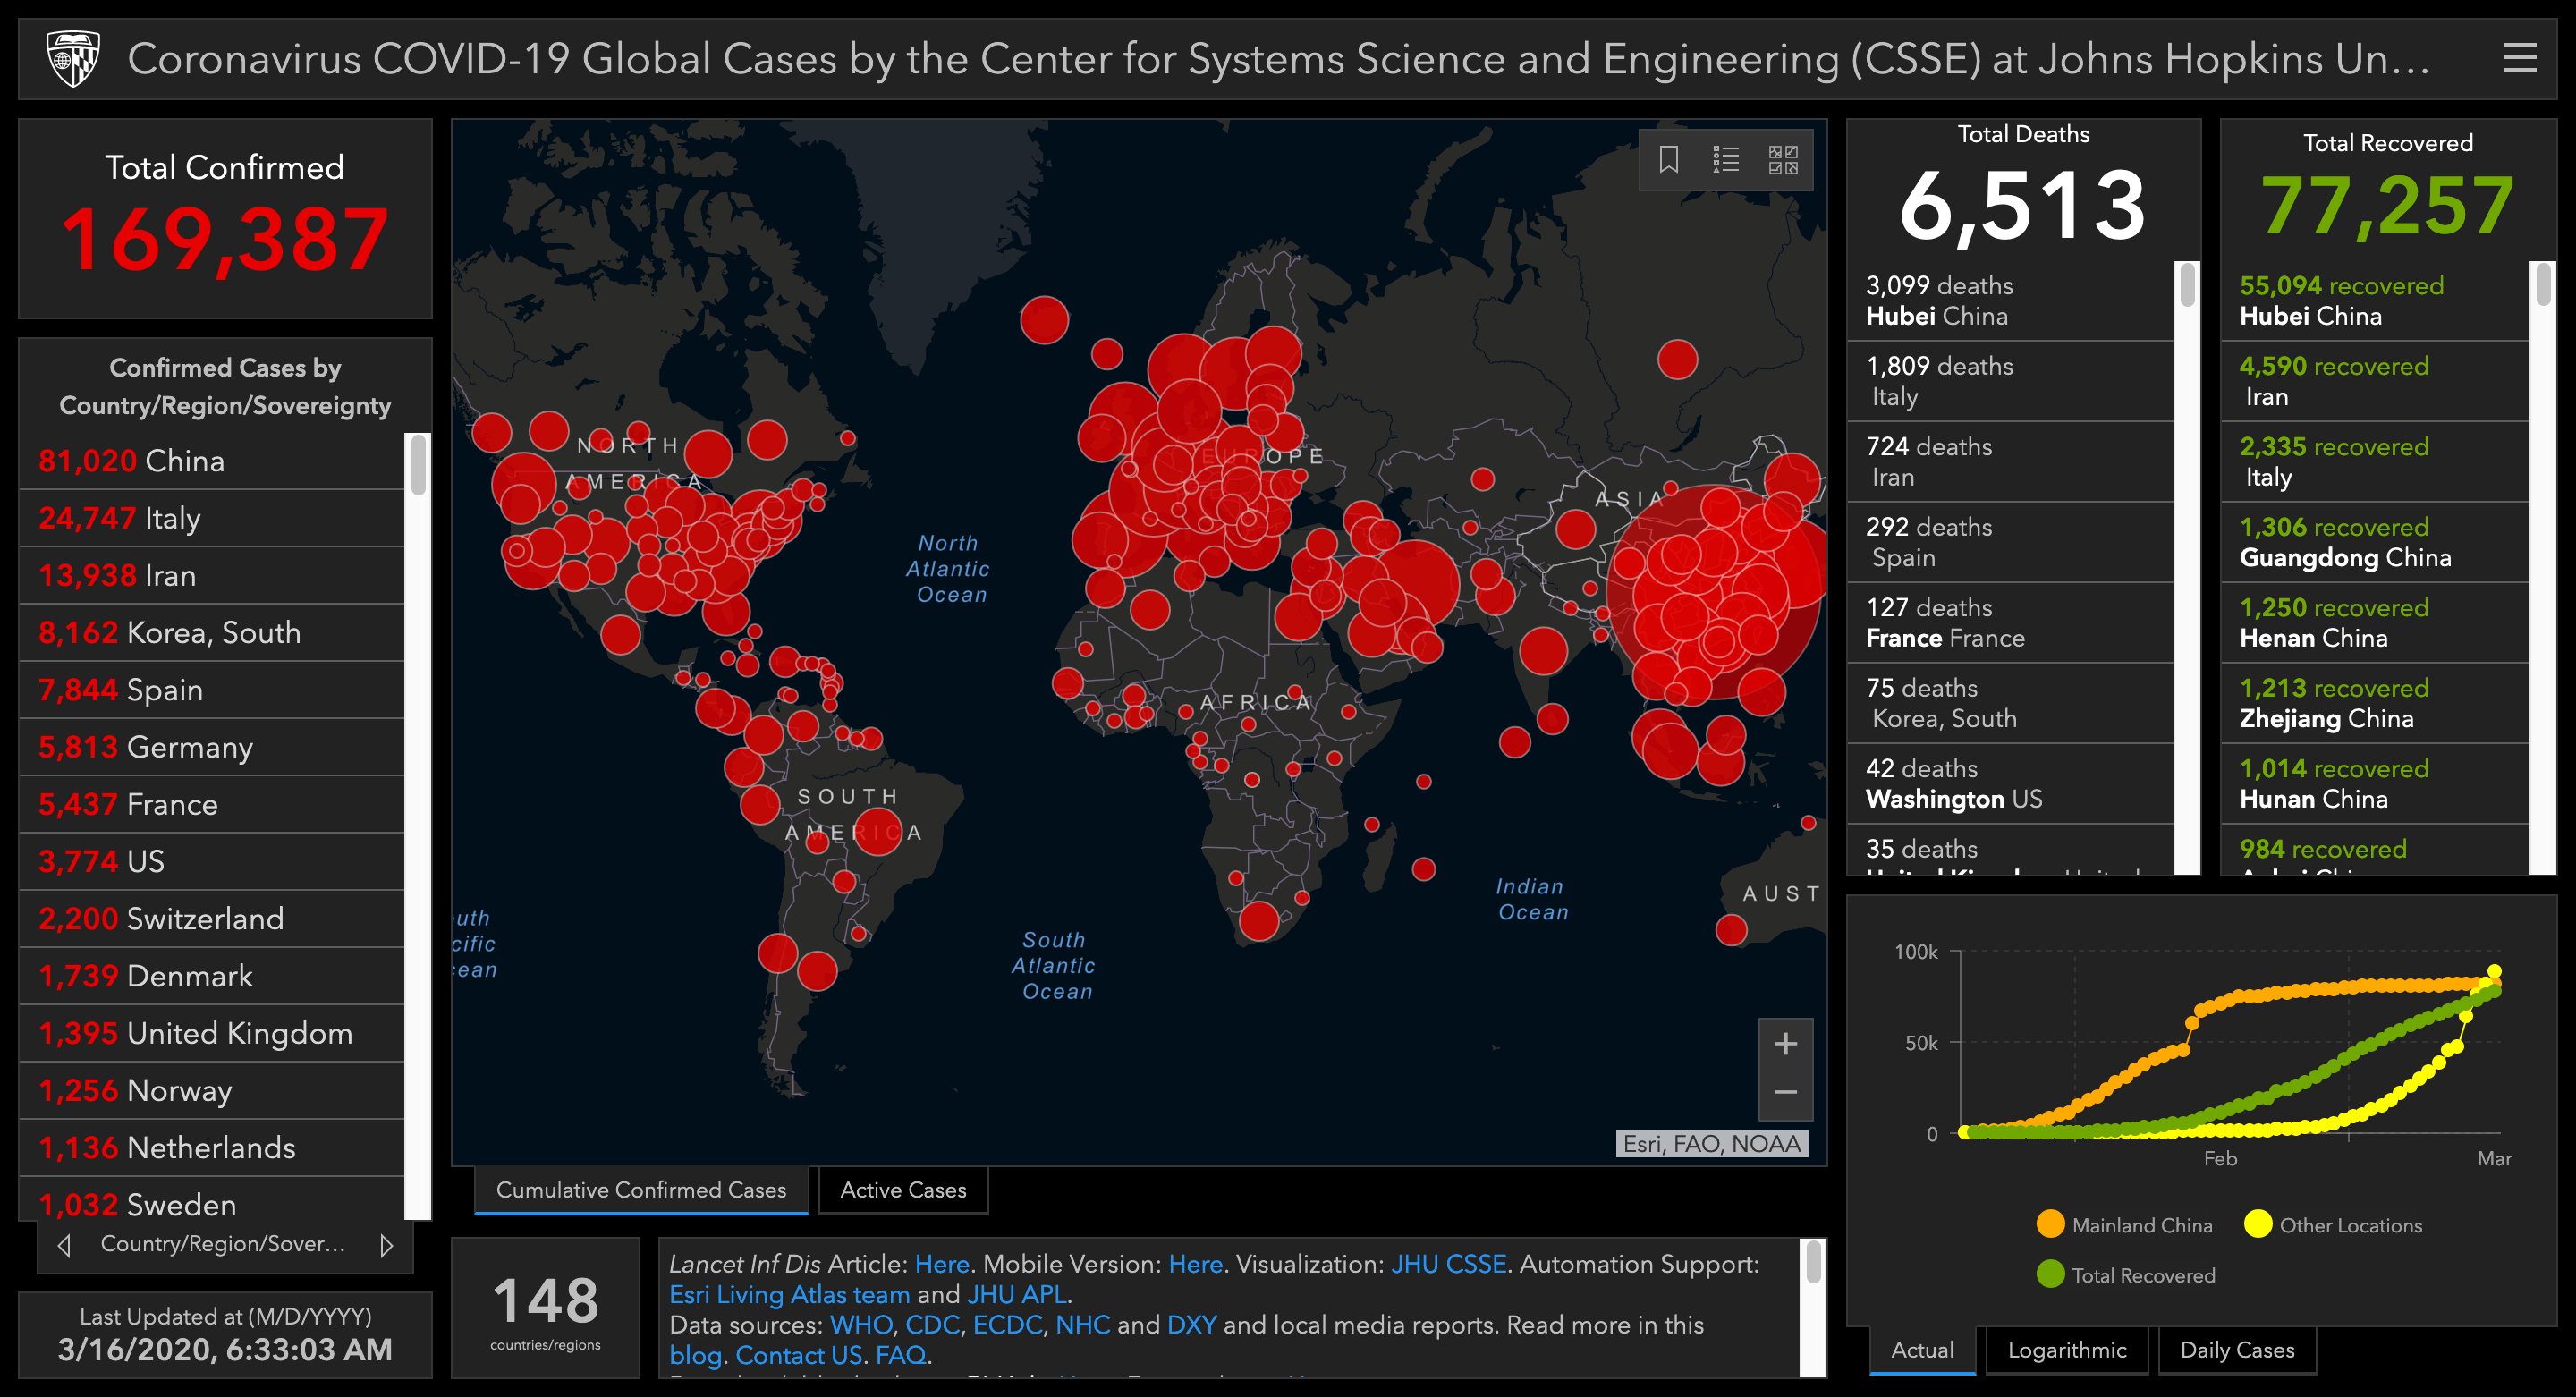2576x1397 pixels.
Task: Select Sweden in confirmed cases list
Action: pyautogui.click(x=211, y=1200)
